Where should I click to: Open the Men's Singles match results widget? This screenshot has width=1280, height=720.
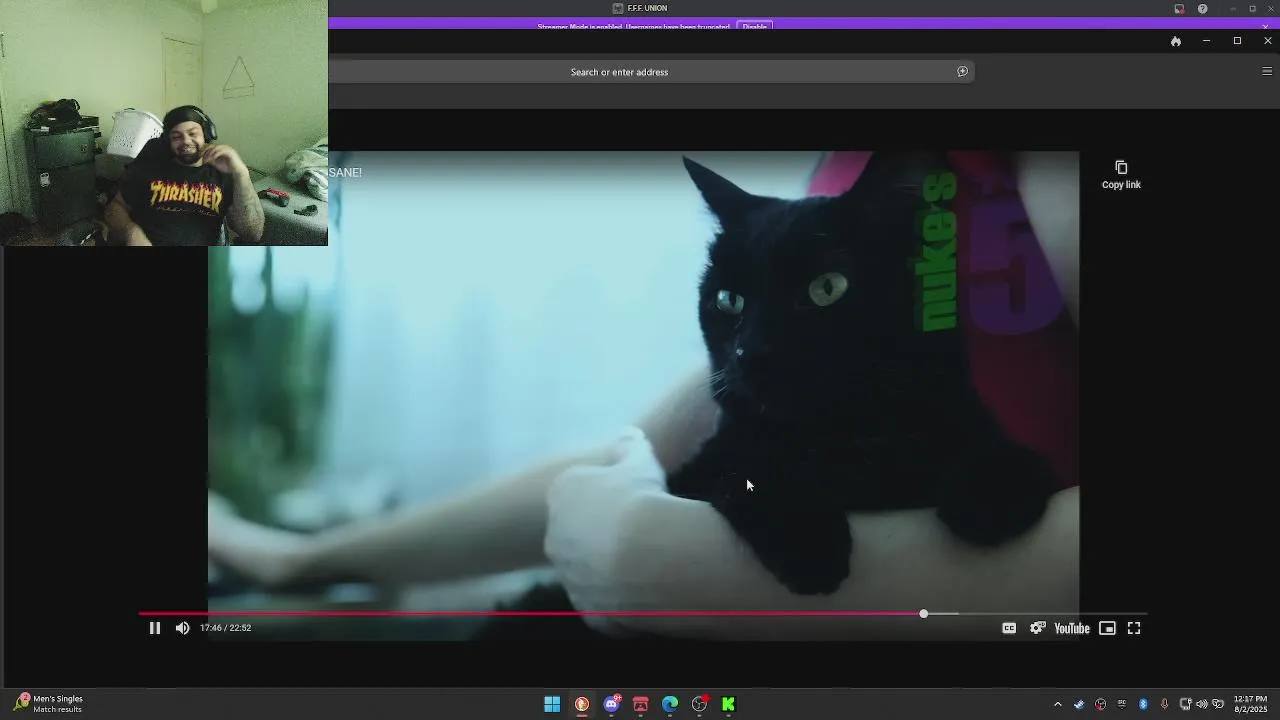point(48,704)
